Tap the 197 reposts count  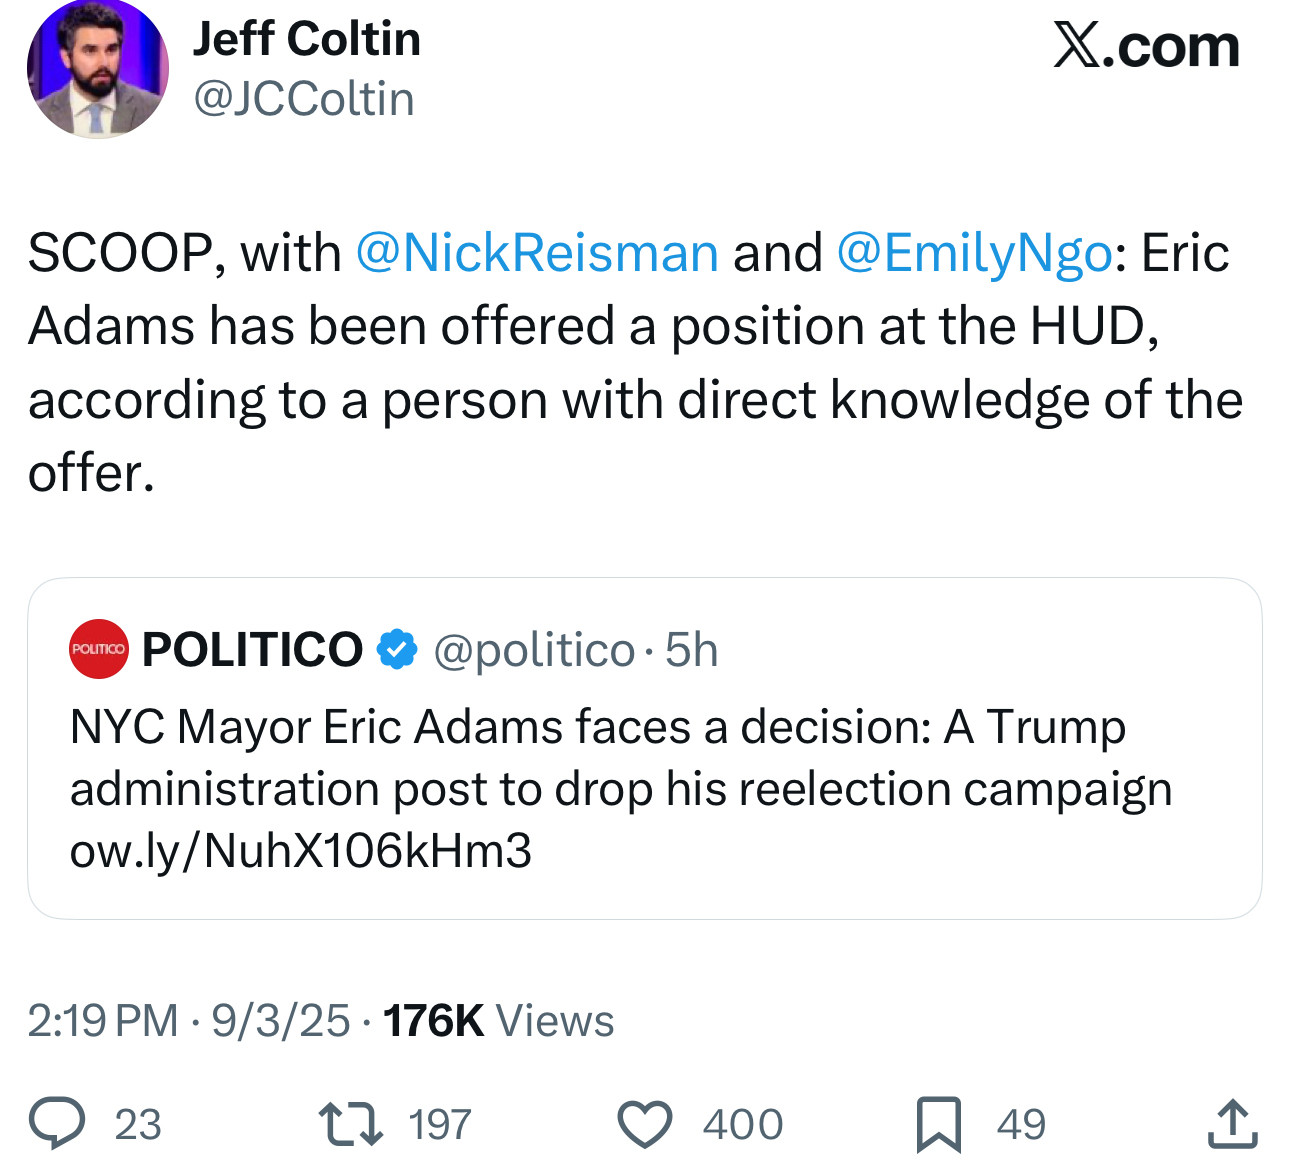[440, 1124]
